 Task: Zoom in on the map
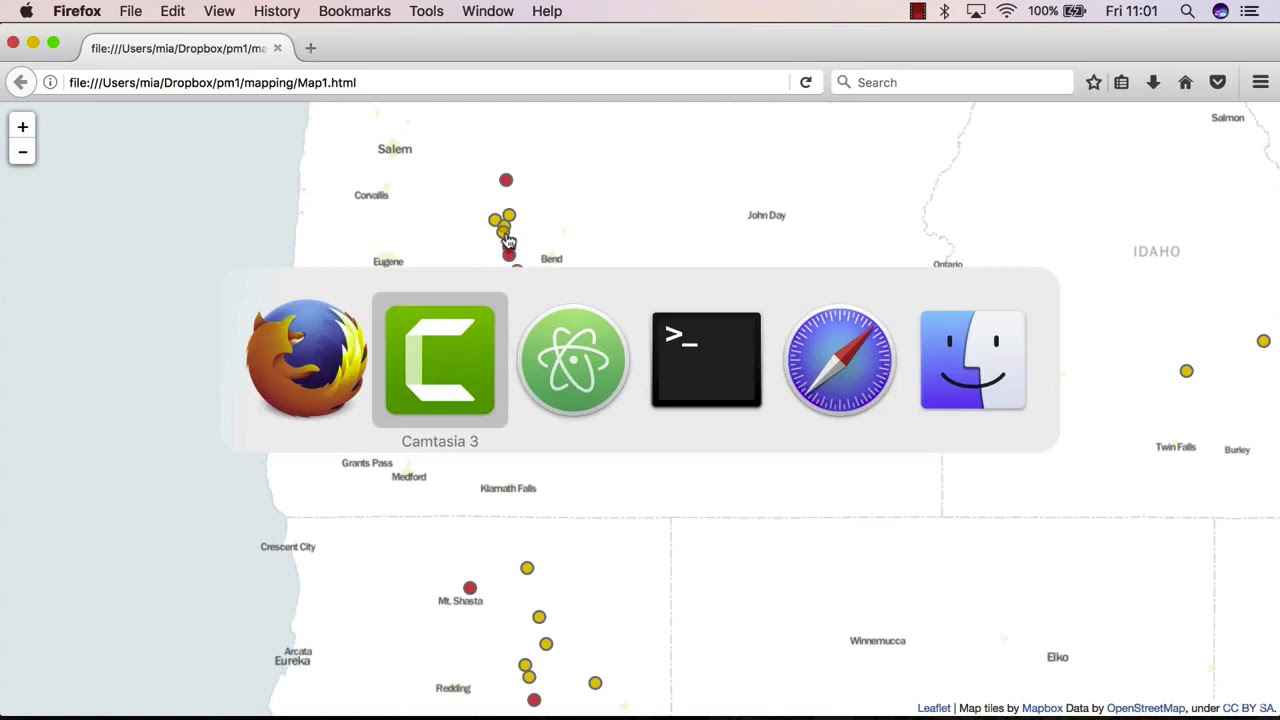click(x=22, y=127)
